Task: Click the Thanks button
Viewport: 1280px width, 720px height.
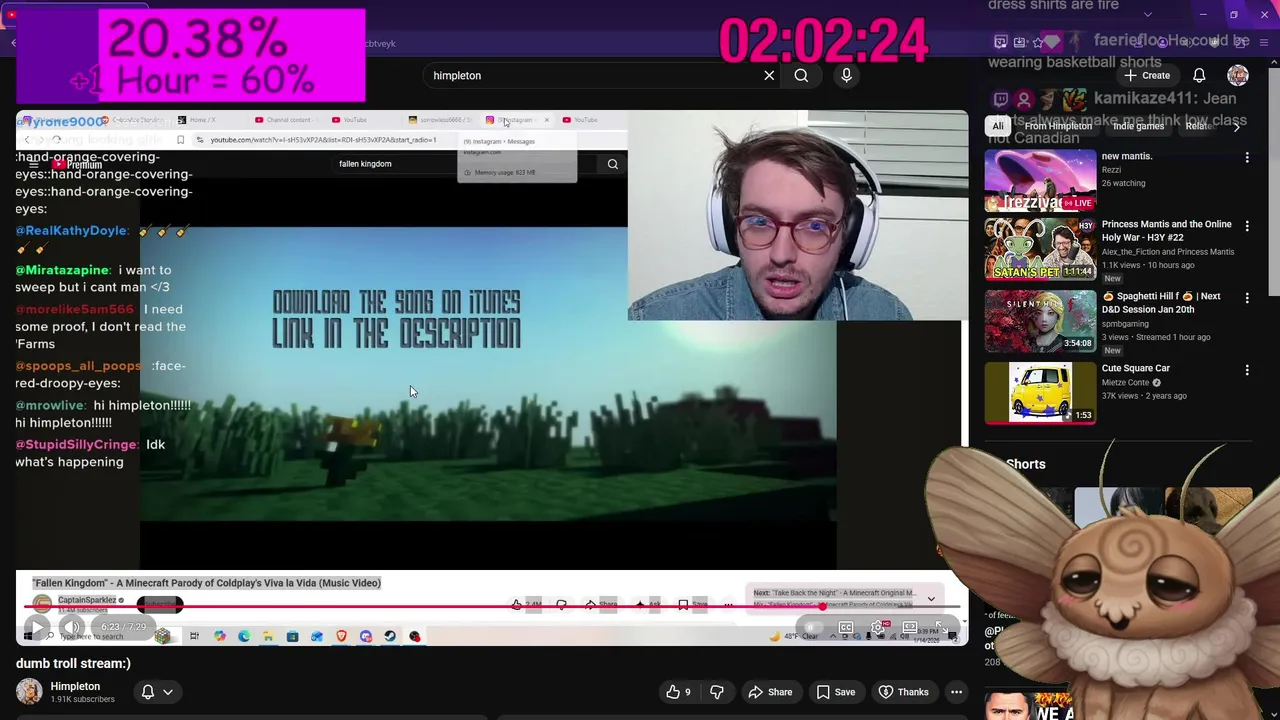Action: tap(903, 692)
